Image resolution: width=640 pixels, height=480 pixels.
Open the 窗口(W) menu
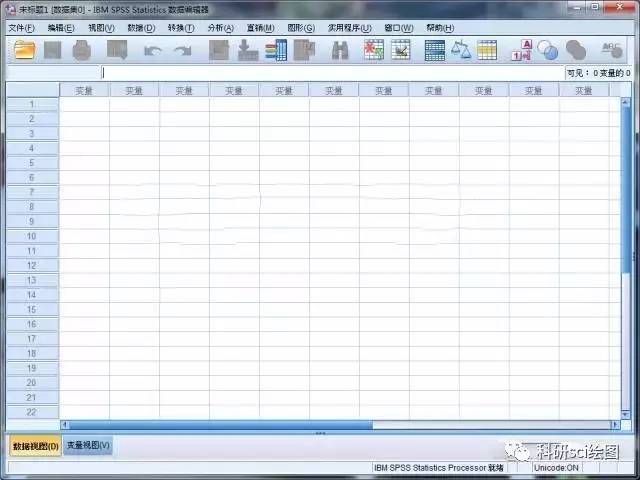tap(399, 28)
